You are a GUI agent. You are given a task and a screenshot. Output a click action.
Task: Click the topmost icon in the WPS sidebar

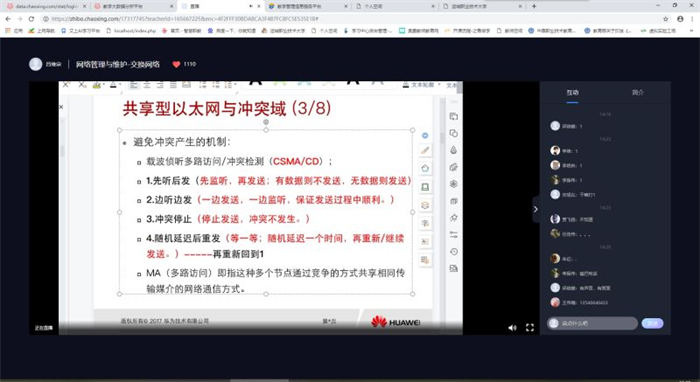point(454,116)
